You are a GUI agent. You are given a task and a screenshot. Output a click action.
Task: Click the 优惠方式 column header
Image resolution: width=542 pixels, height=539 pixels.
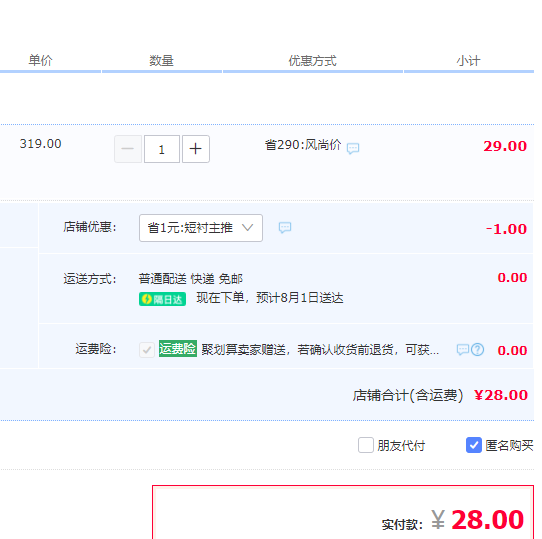[x=312, y=61]
